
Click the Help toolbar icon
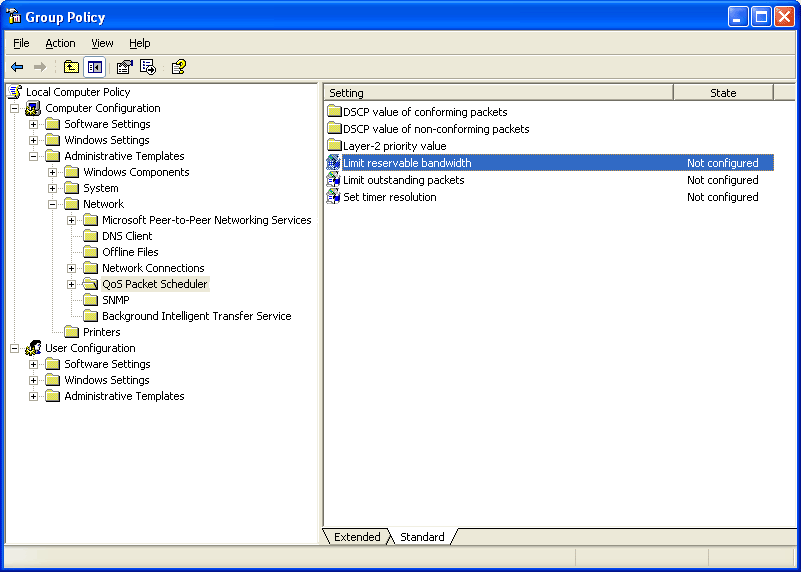click(x=178, y=67)
